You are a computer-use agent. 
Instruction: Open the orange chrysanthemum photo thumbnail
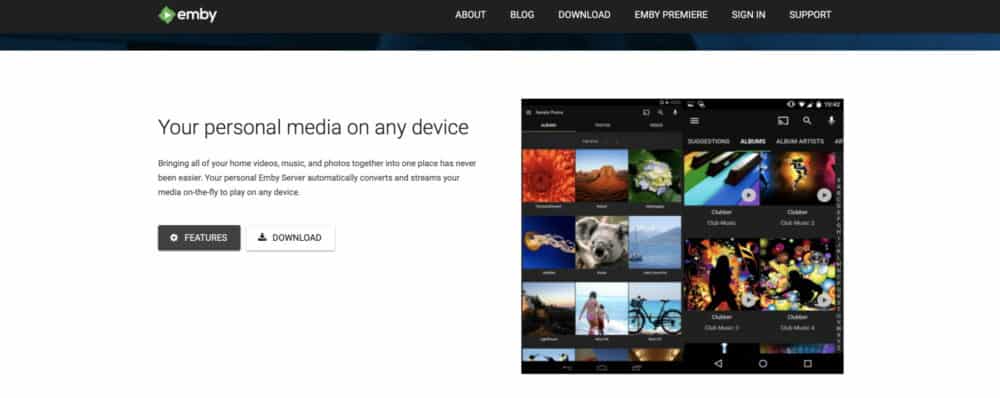click(x=548, y=175)
